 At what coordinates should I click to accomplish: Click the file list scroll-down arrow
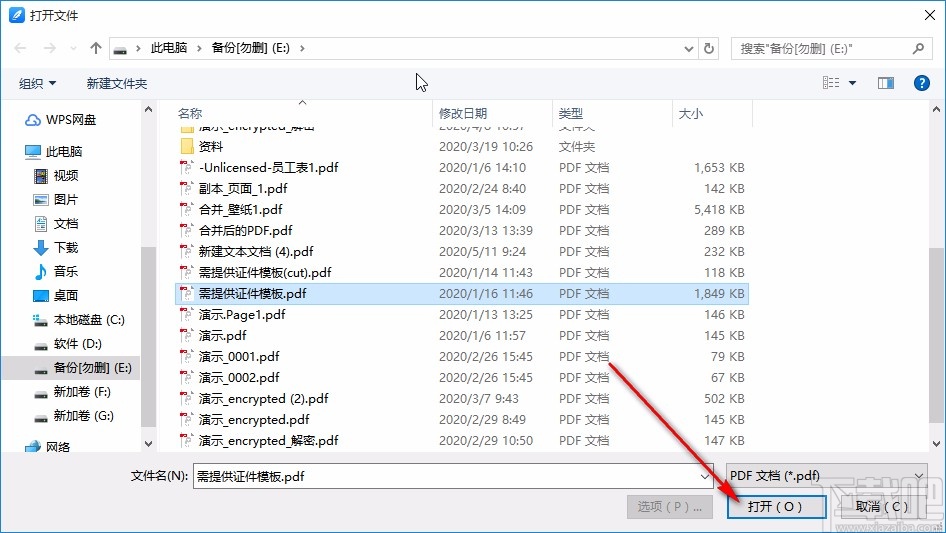(x=936, y=444)
